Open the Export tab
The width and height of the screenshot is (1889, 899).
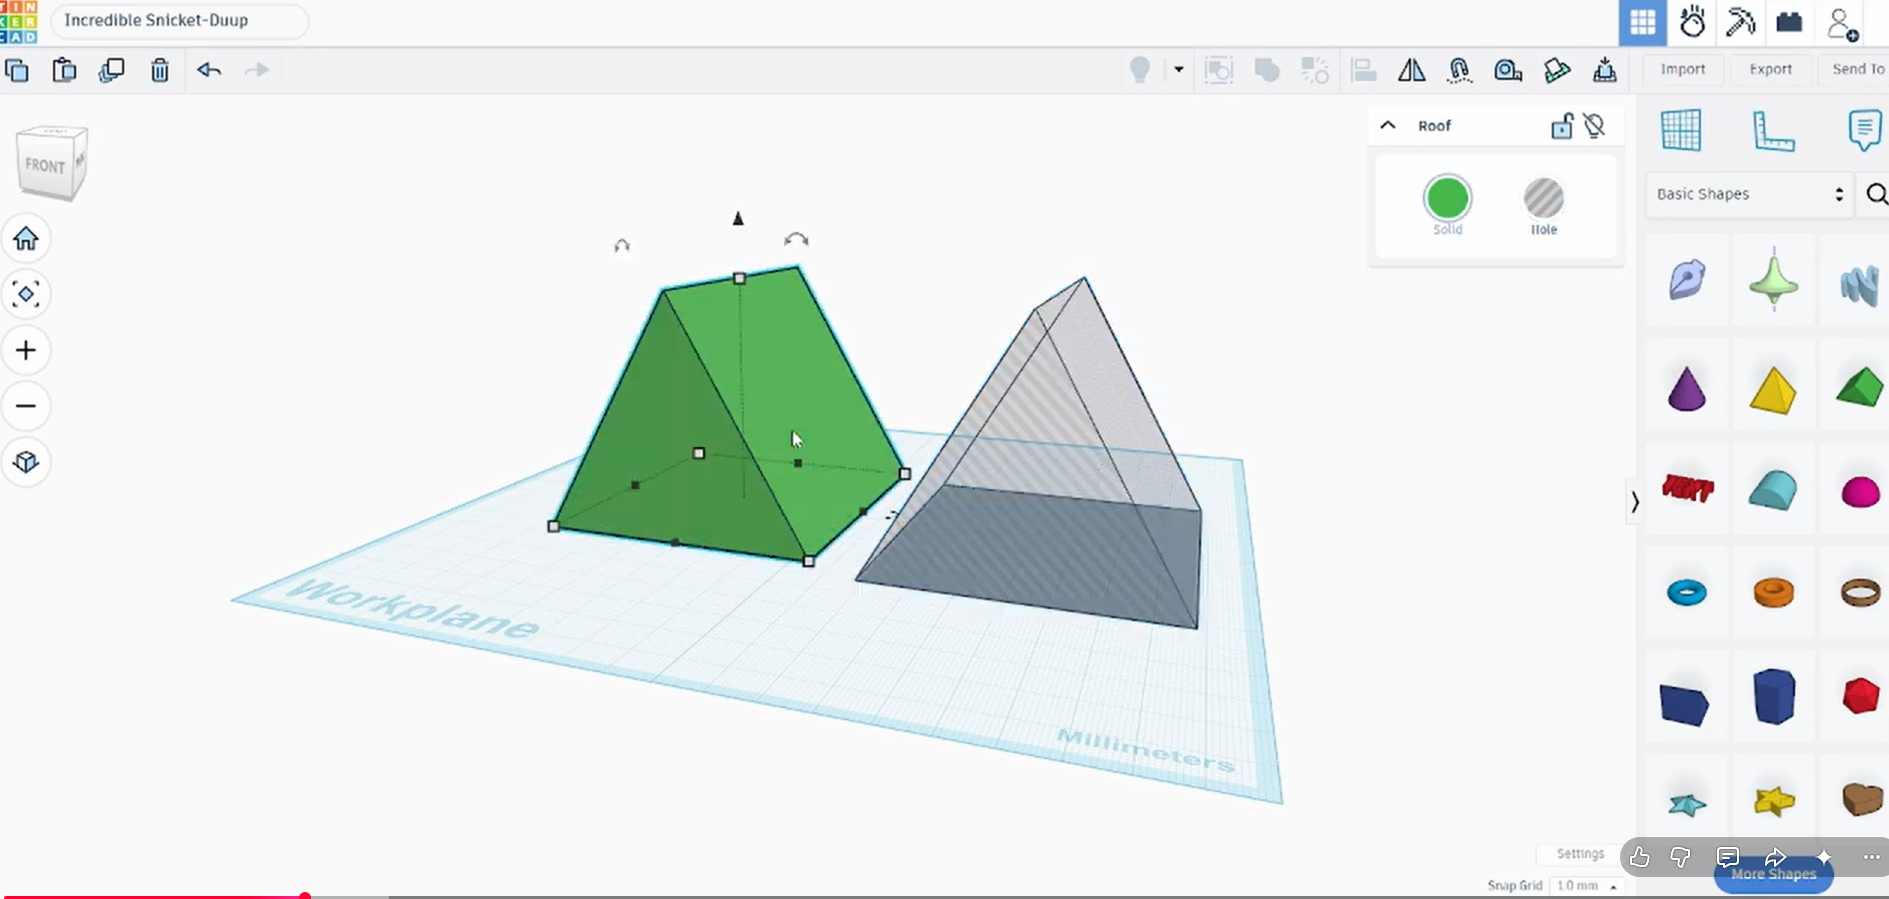tap(1770, 69)
